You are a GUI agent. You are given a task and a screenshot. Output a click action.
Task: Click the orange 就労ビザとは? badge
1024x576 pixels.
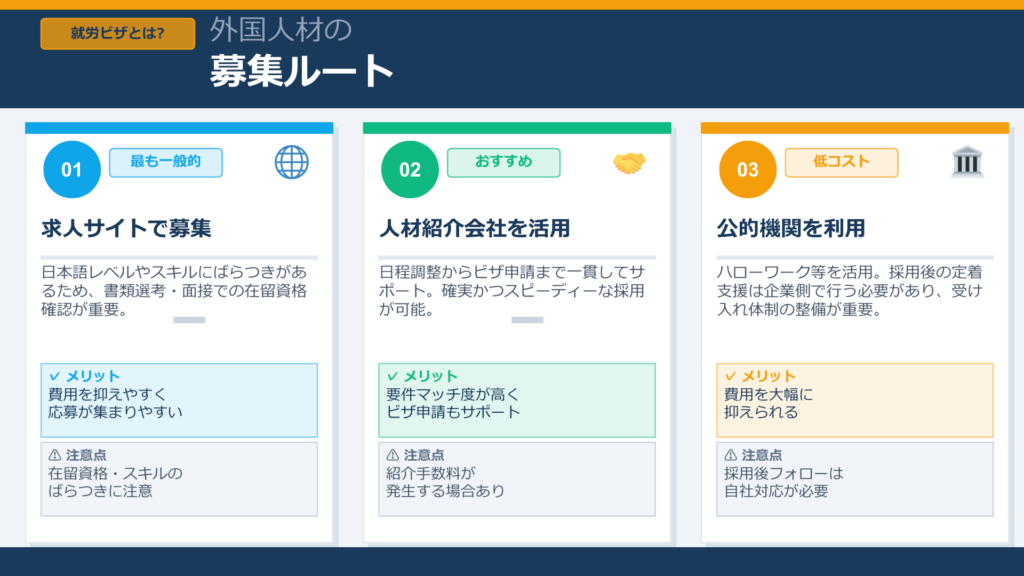click(117, 33)
